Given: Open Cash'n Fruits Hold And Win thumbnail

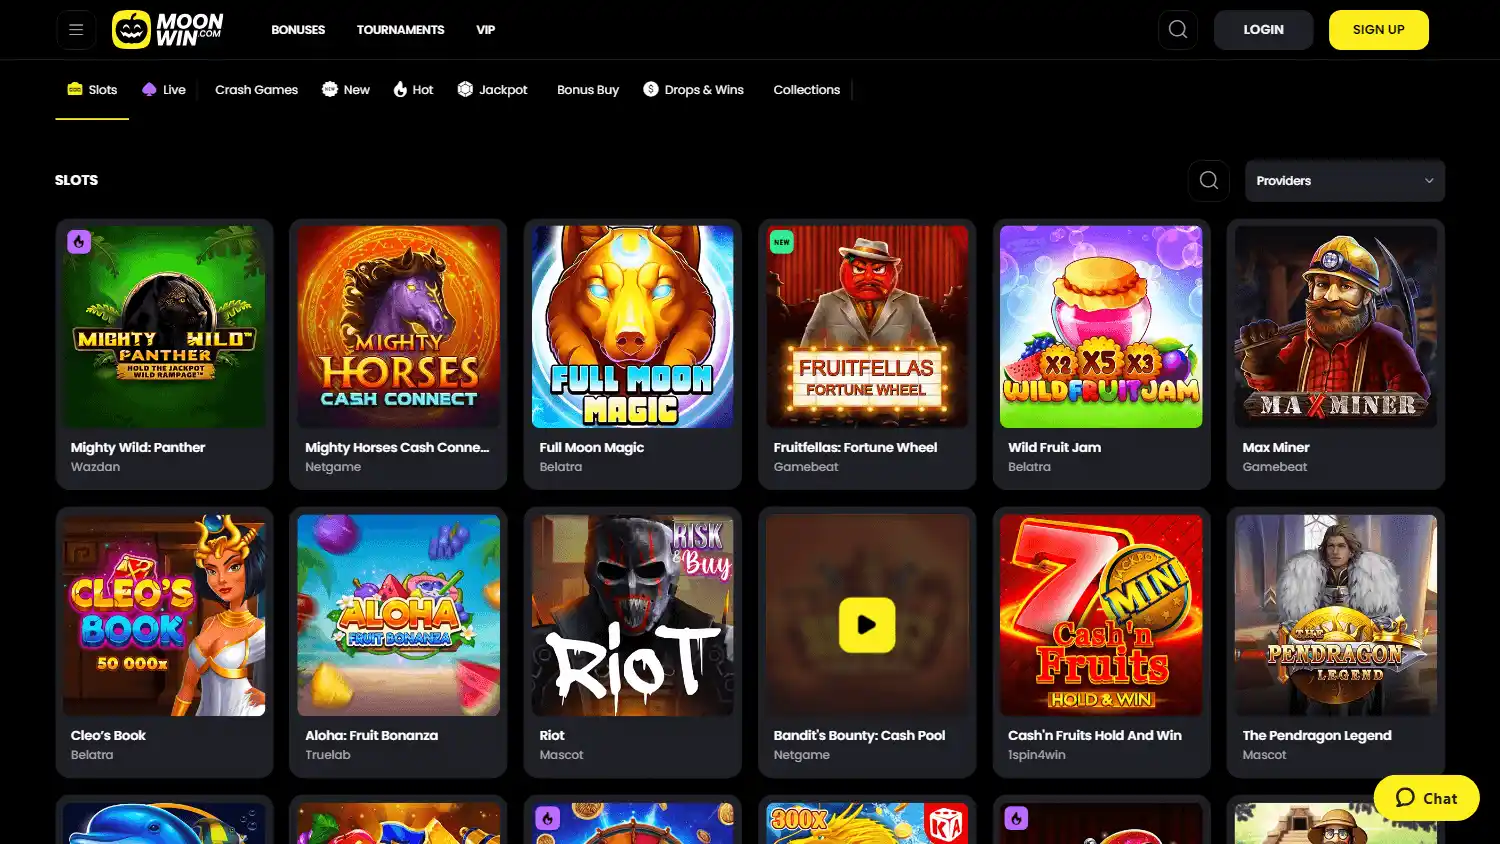Looking at the screenshot, I should pos(1101,615).
